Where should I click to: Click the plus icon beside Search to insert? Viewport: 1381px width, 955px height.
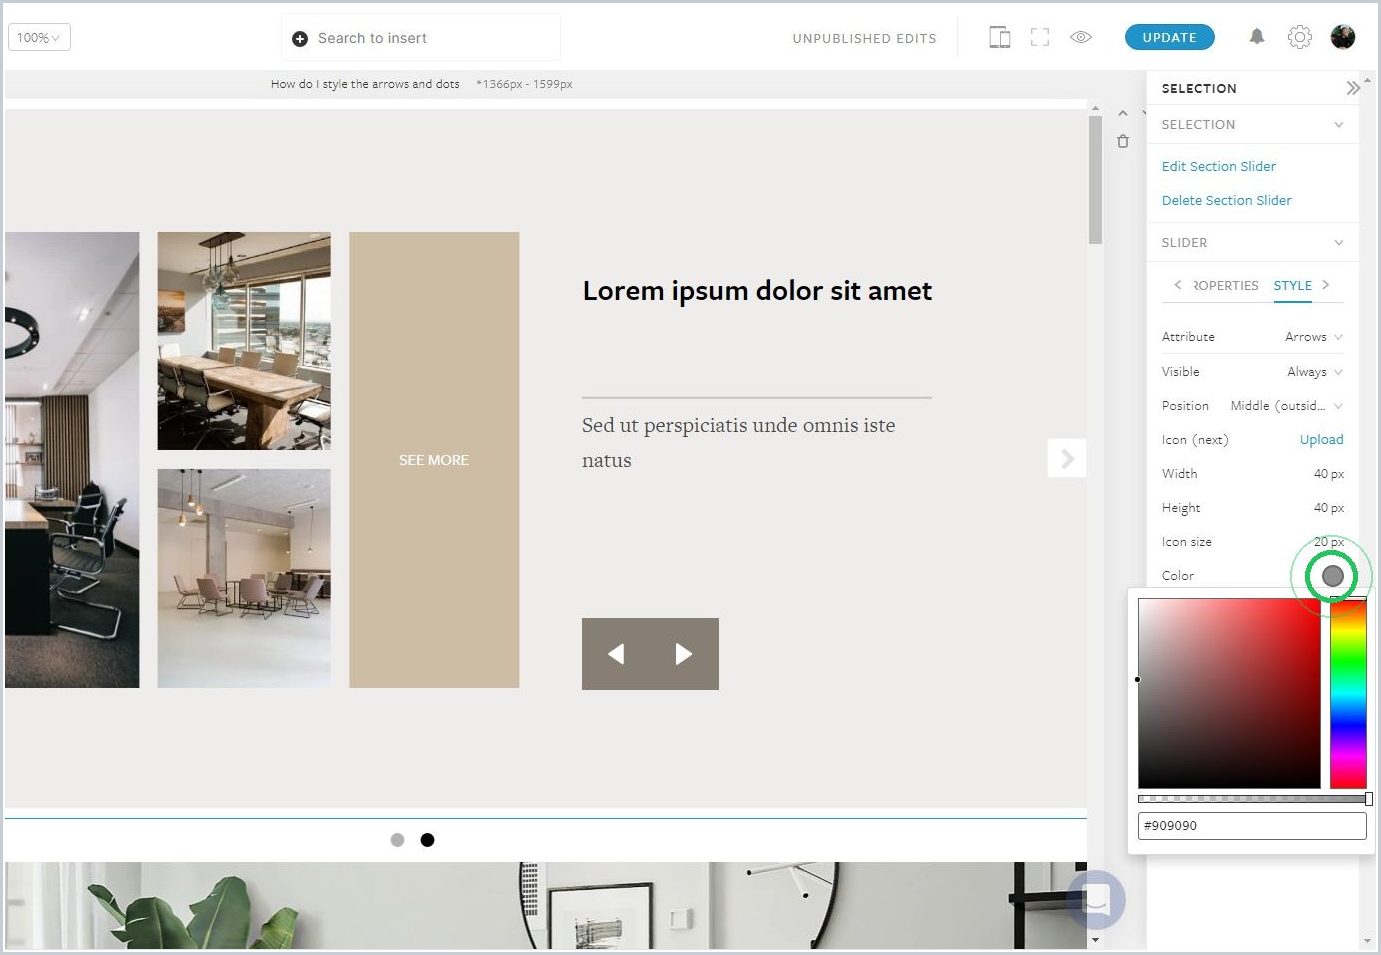tap(299, 39)
